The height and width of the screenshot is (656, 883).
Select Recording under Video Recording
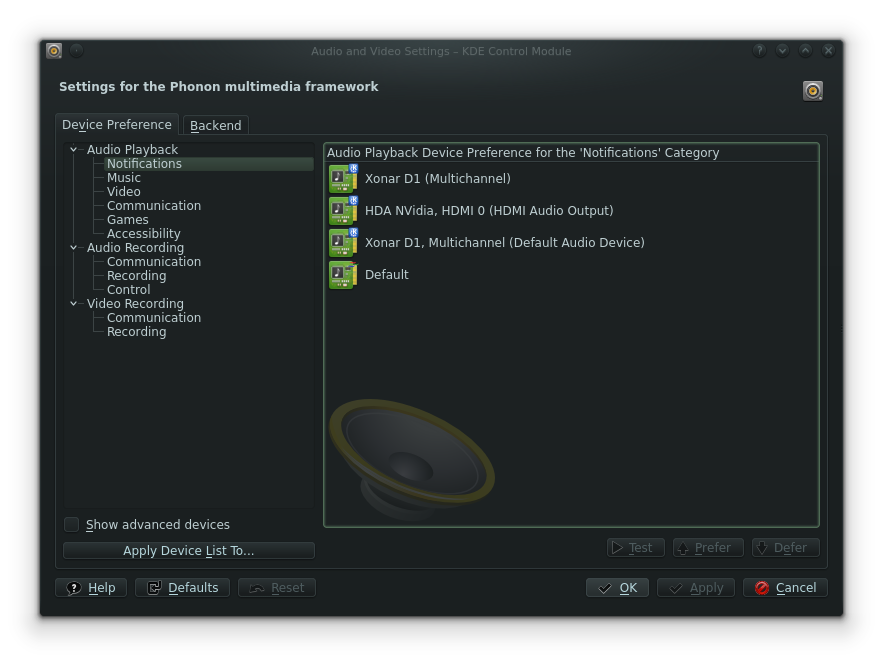[136, 332]
